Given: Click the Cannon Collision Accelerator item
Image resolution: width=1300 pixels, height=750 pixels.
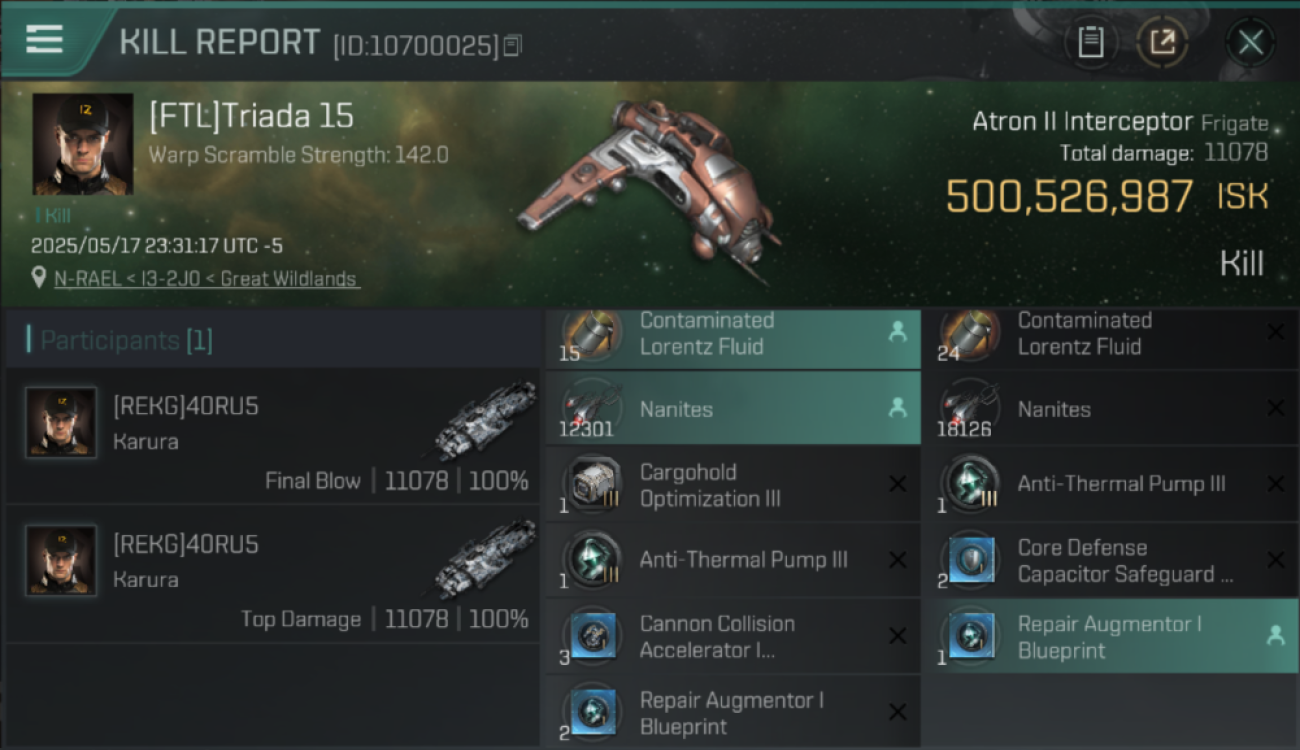Looking at the screenshot, I should click(733, 636).
